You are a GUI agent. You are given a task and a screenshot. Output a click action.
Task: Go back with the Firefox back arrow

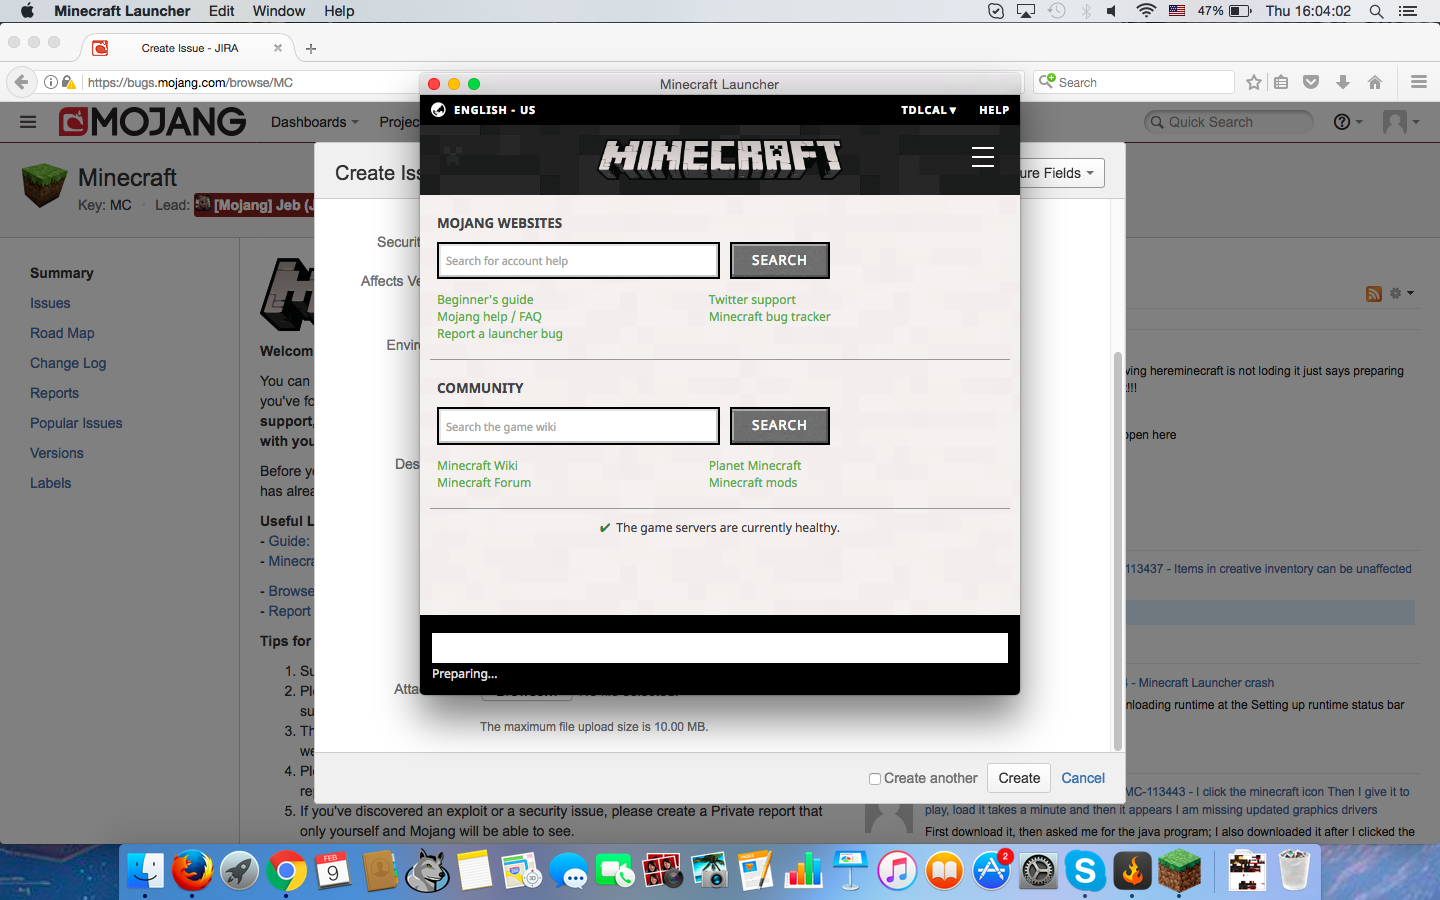(22, 82)
